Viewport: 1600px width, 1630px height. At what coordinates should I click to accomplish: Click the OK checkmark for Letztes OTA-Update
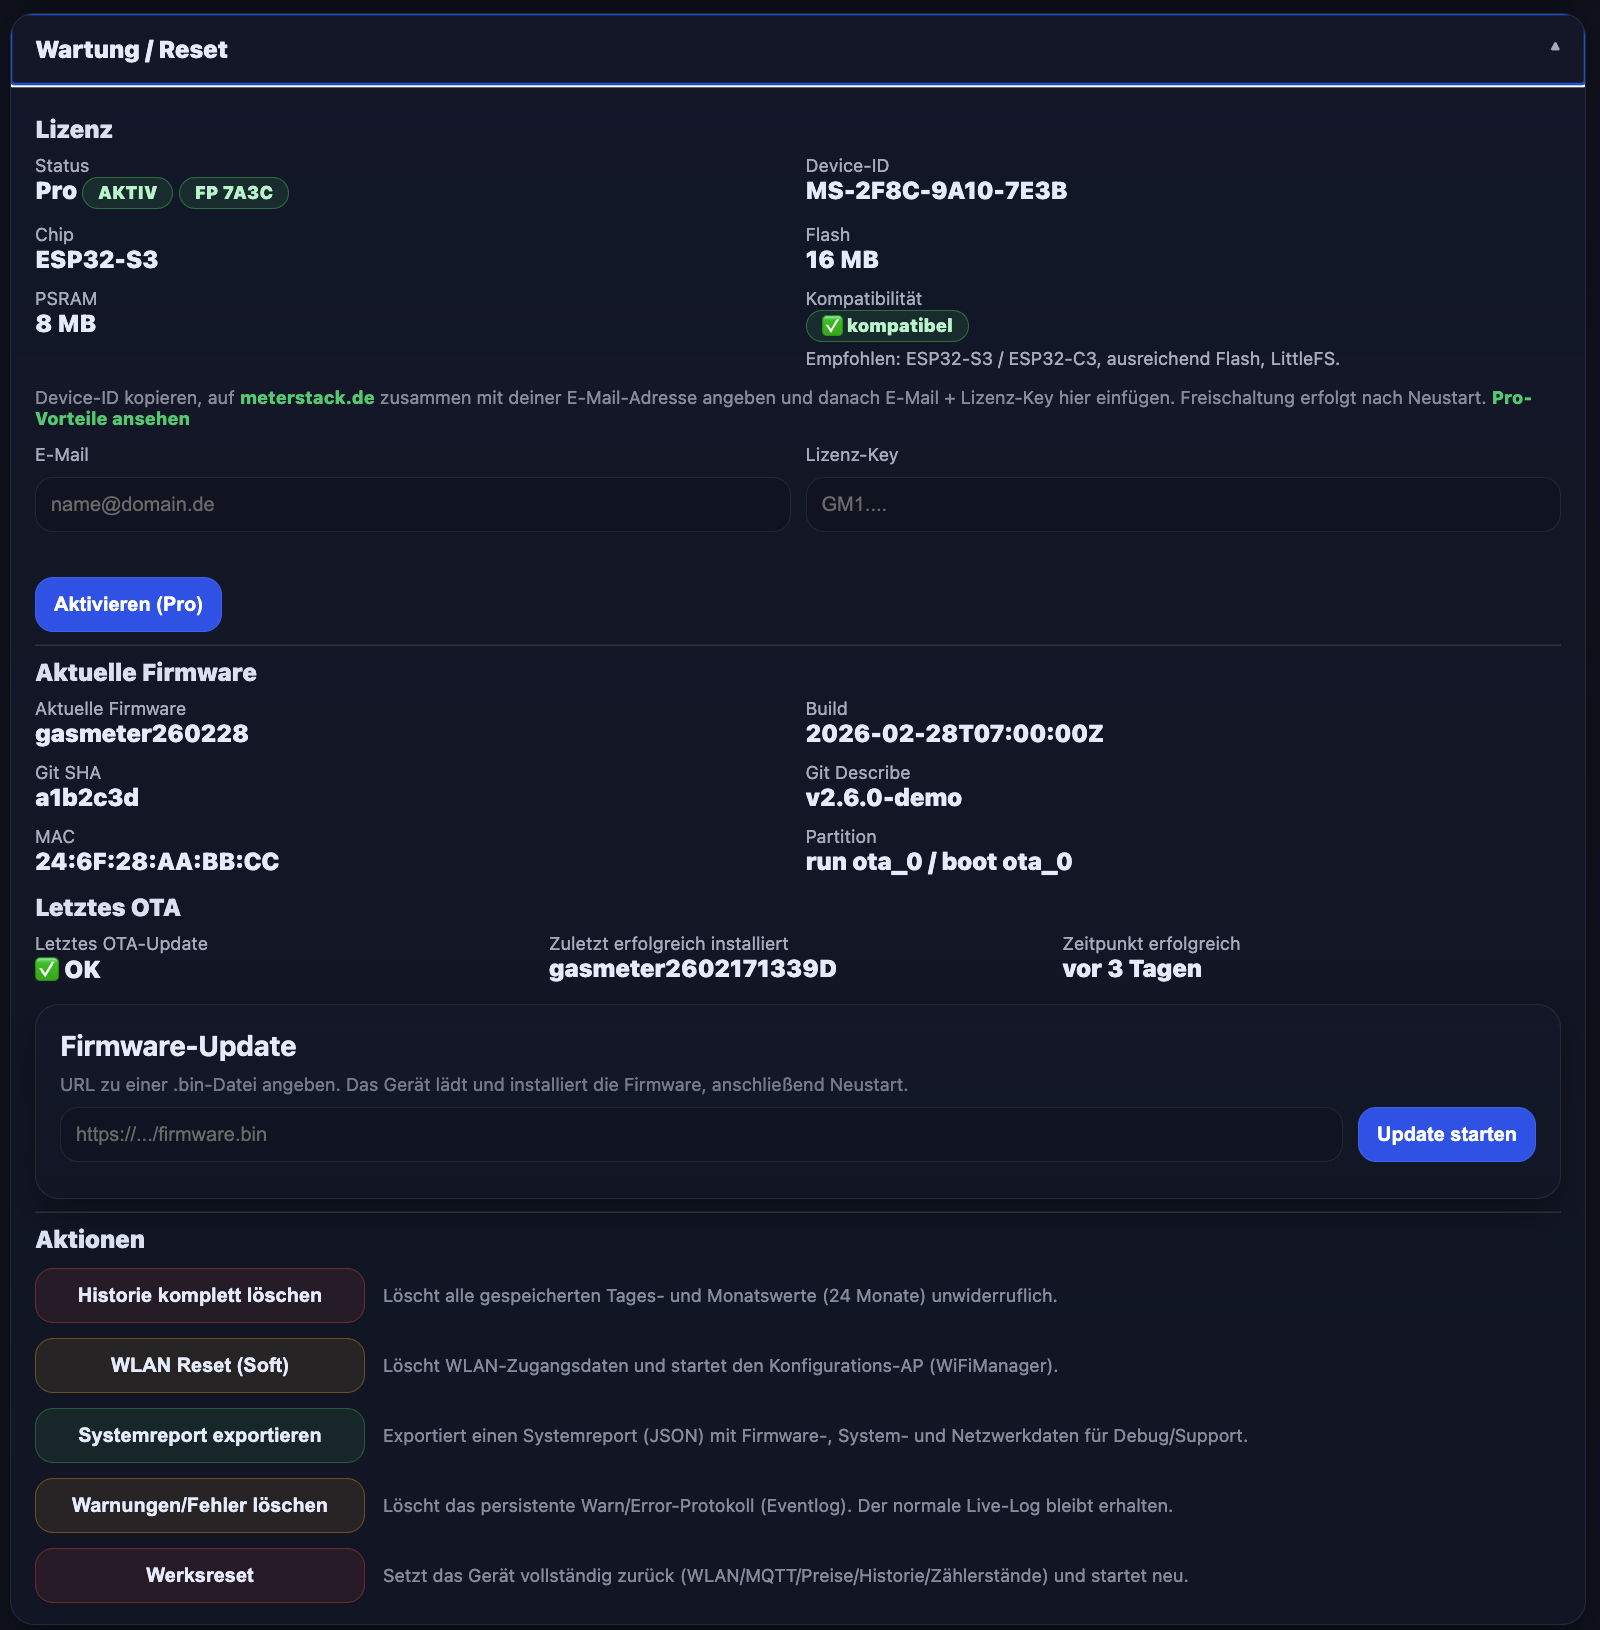67,968
